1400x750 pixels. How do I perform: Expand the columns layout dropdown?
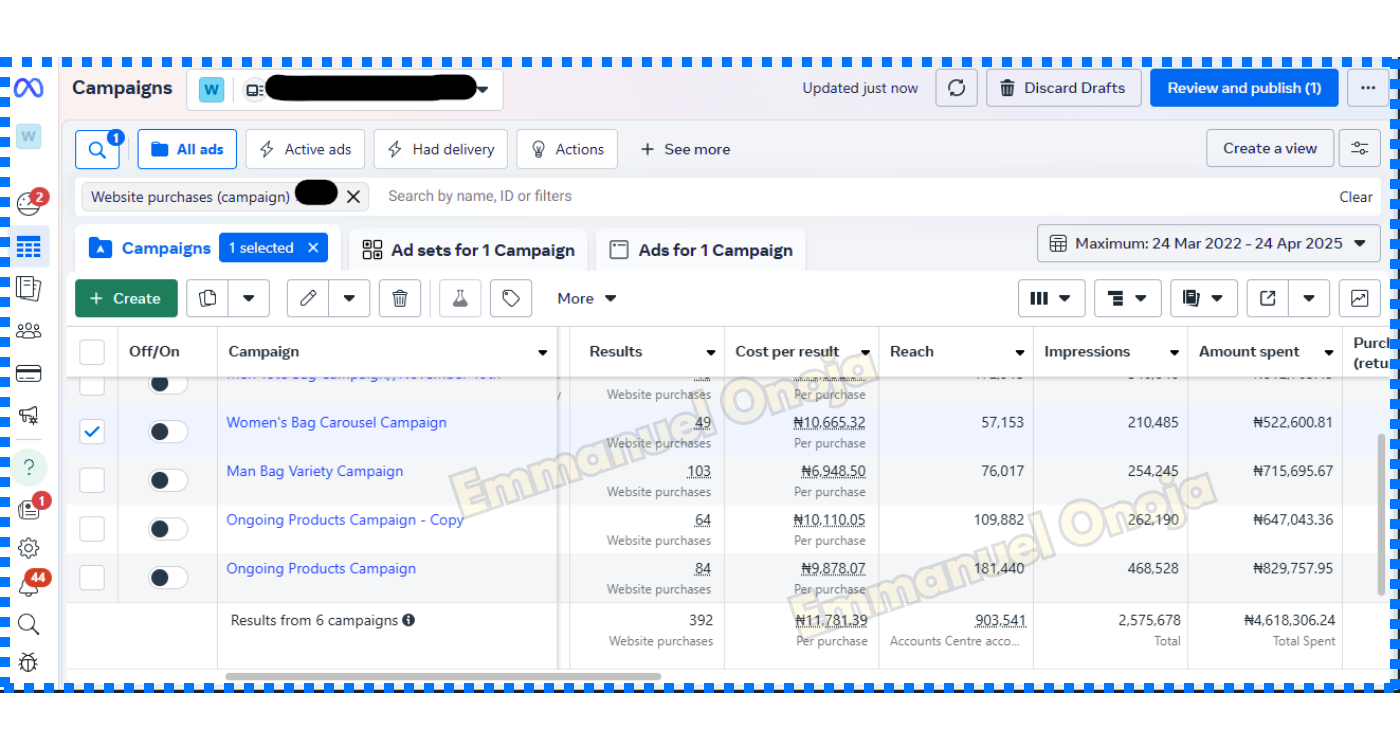click(1051, 298)
